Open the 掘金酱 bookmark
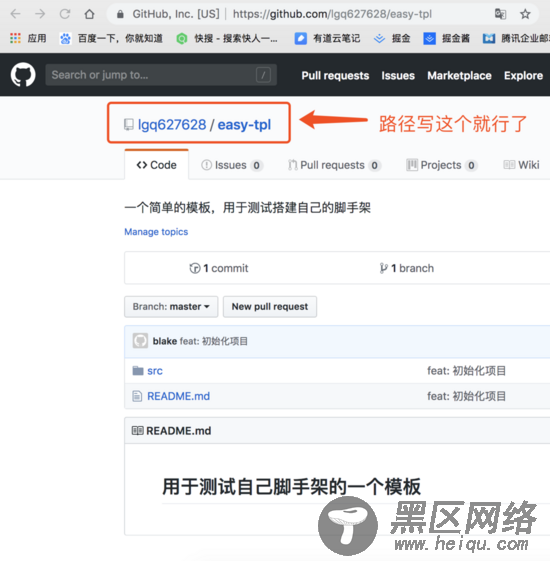Screen dimensions: 550x561 (446, 38)
